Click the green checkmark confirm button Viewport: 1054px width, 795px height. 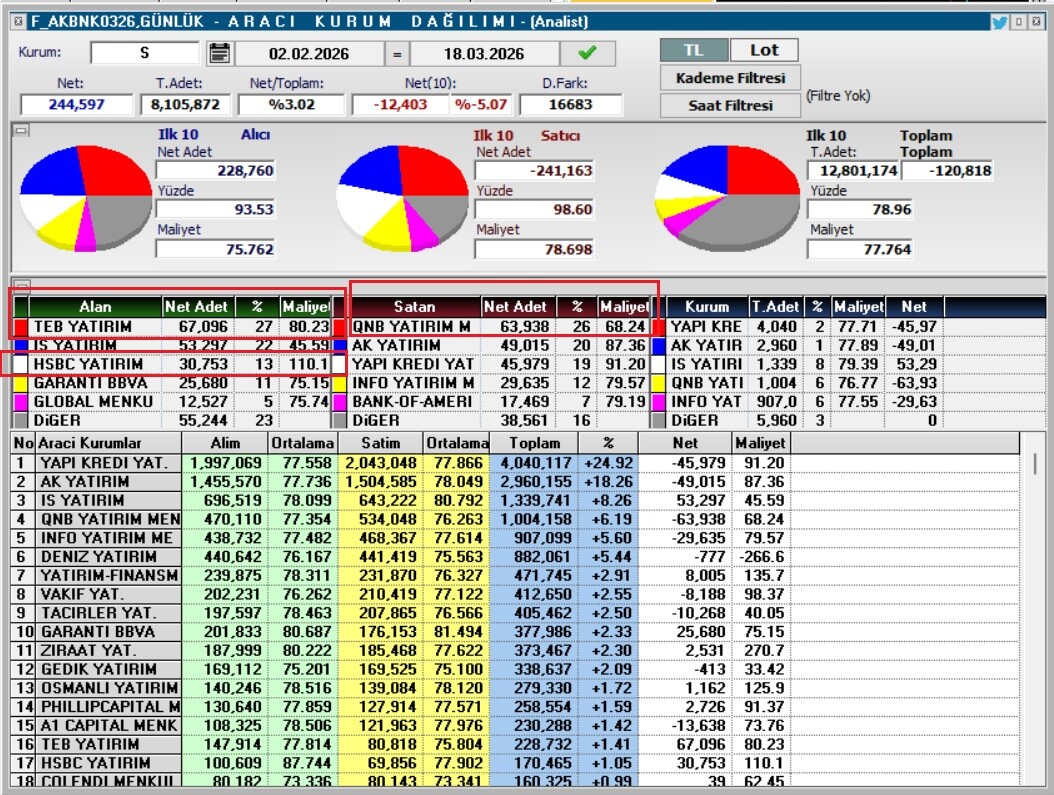click(x=587, y=53)
